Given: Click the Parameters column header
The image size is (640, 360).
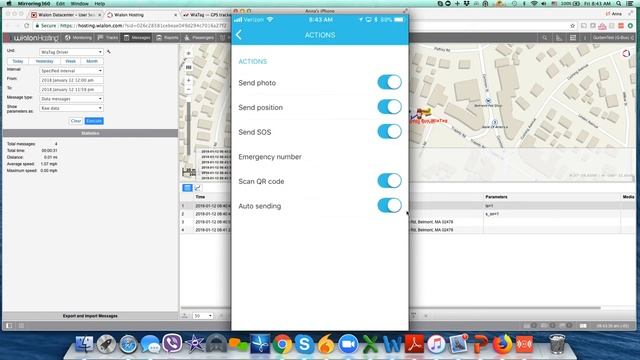Looking at the screenshot, I should [x=496, y=197].
